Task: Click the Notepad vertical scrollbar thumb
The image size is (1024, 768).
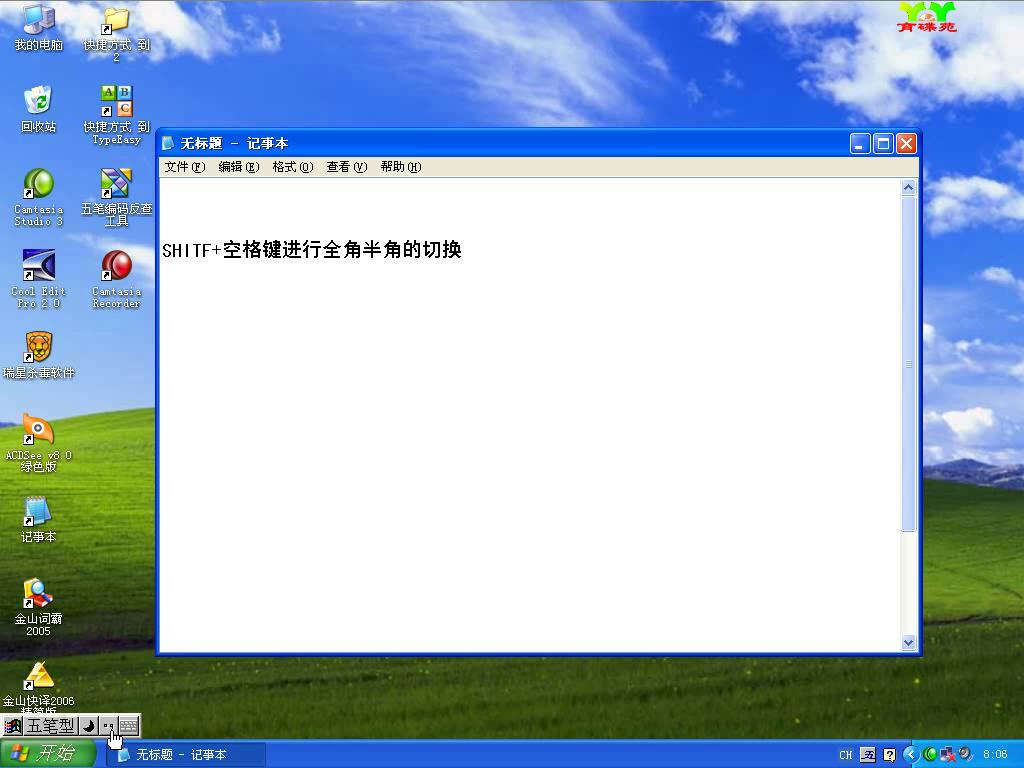Action: pyautogui.click(x=908, y=364)
